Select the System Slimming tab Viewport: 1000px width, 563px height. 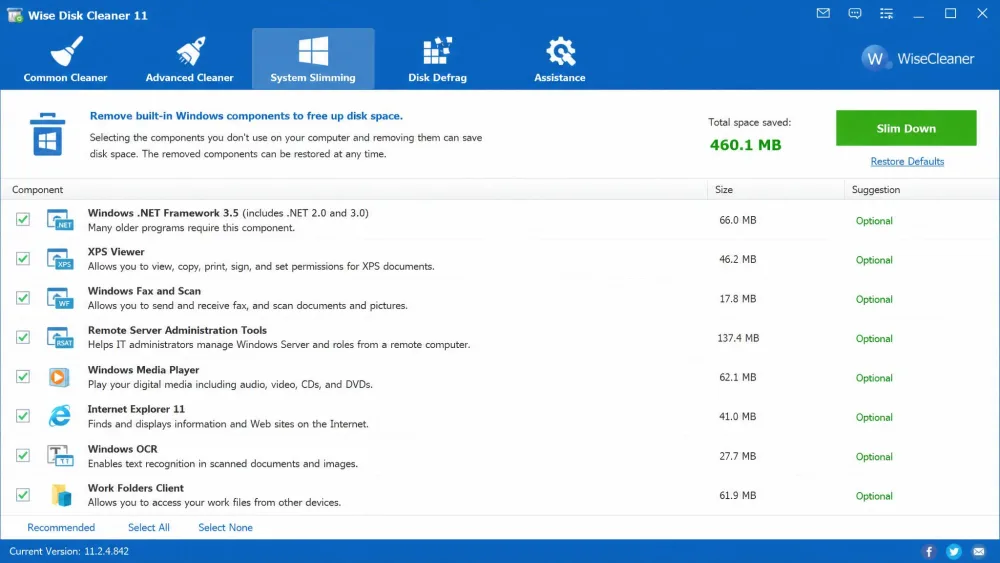coord(313,59)
